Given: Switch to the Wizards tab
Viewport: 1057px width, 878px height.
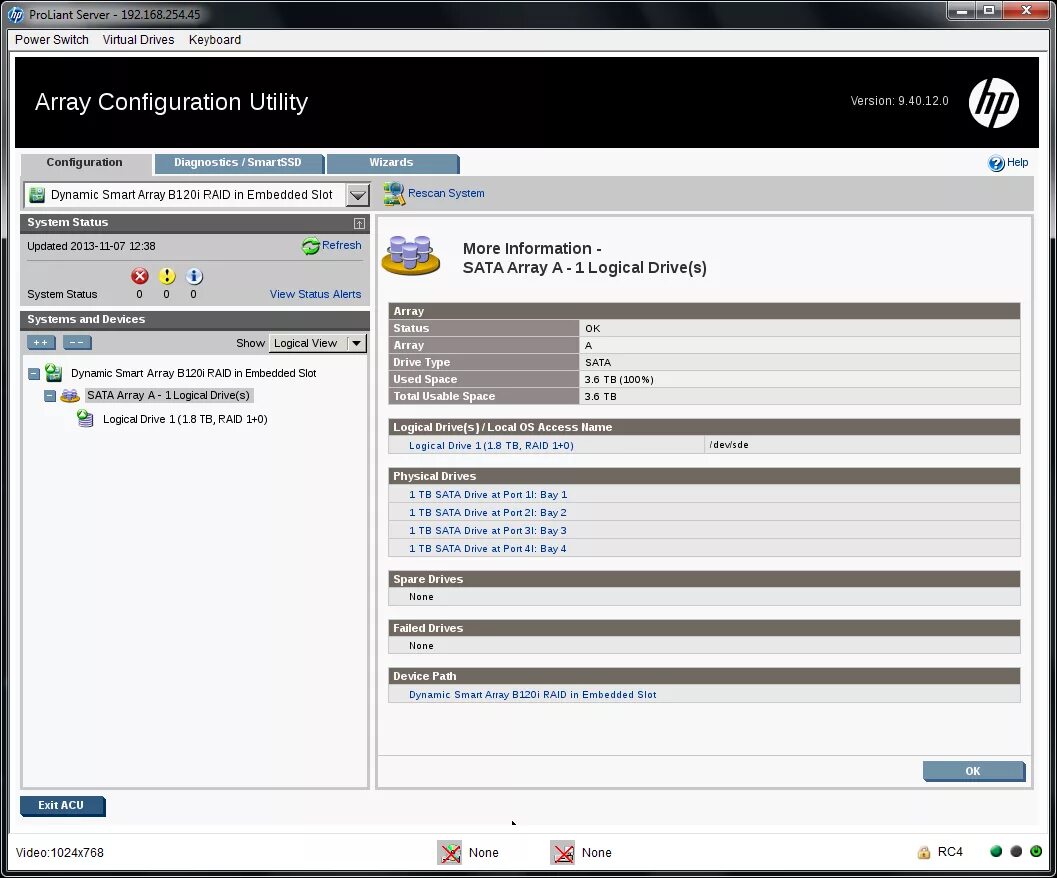Looking at the screenshot, I should 391,163.
